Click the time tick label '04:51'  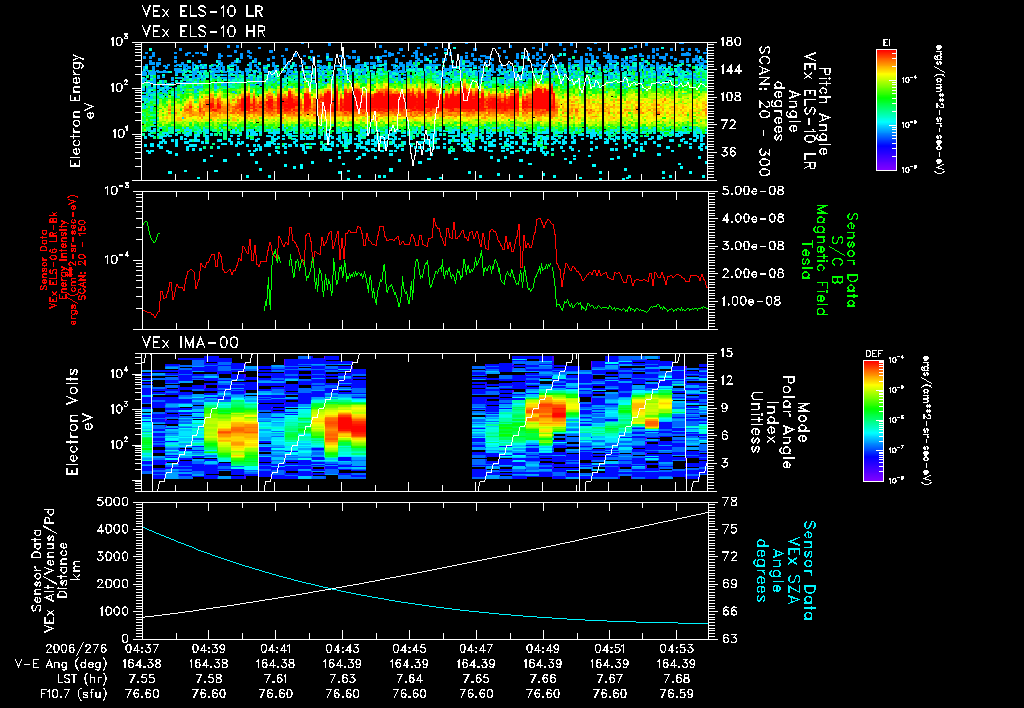pos(609,649)
